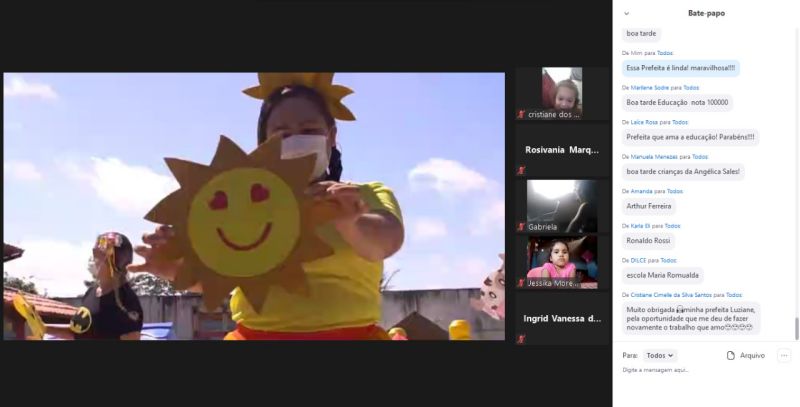Click the chat panel vertical scrollbar
This screenshot has width=800, height=407.
tap(796, 327)
